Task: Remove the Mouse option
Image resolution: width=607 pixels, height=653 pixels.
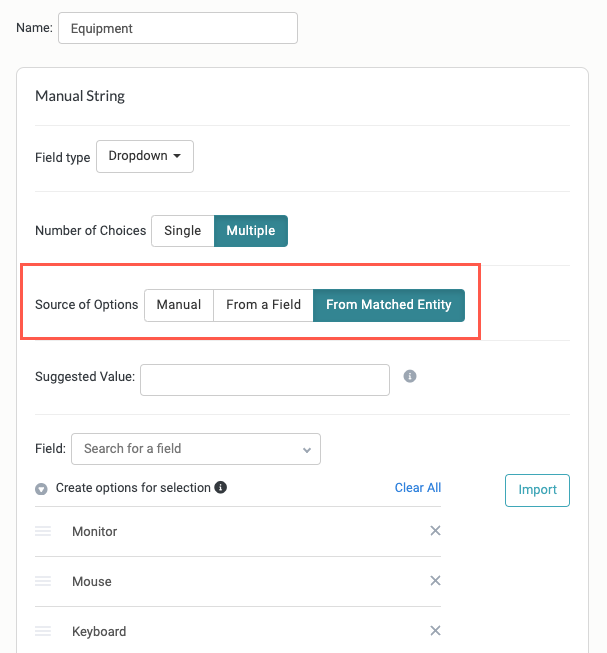Action: coord(435,581)
